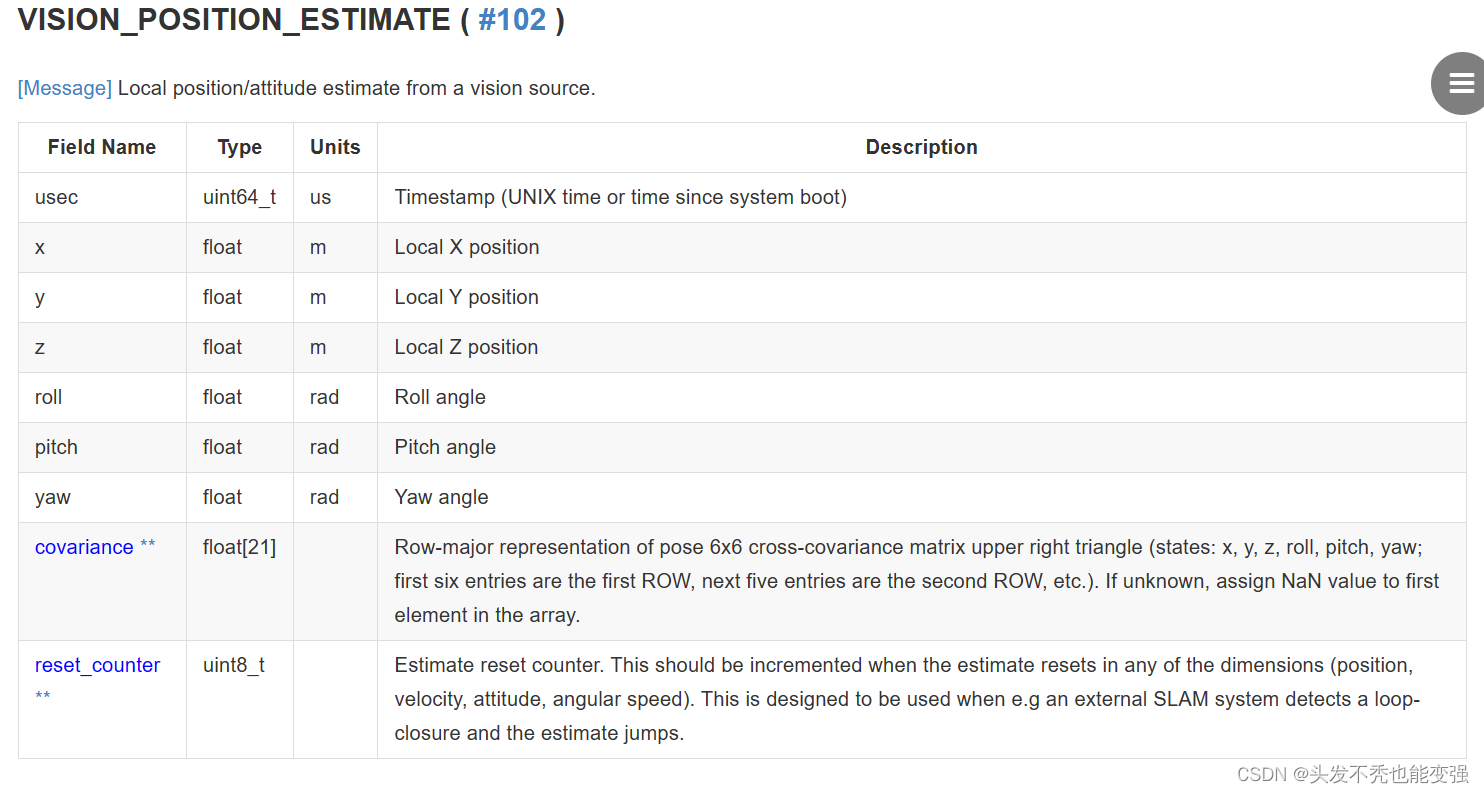Click the Pitch angle description text

click(445, 447)
